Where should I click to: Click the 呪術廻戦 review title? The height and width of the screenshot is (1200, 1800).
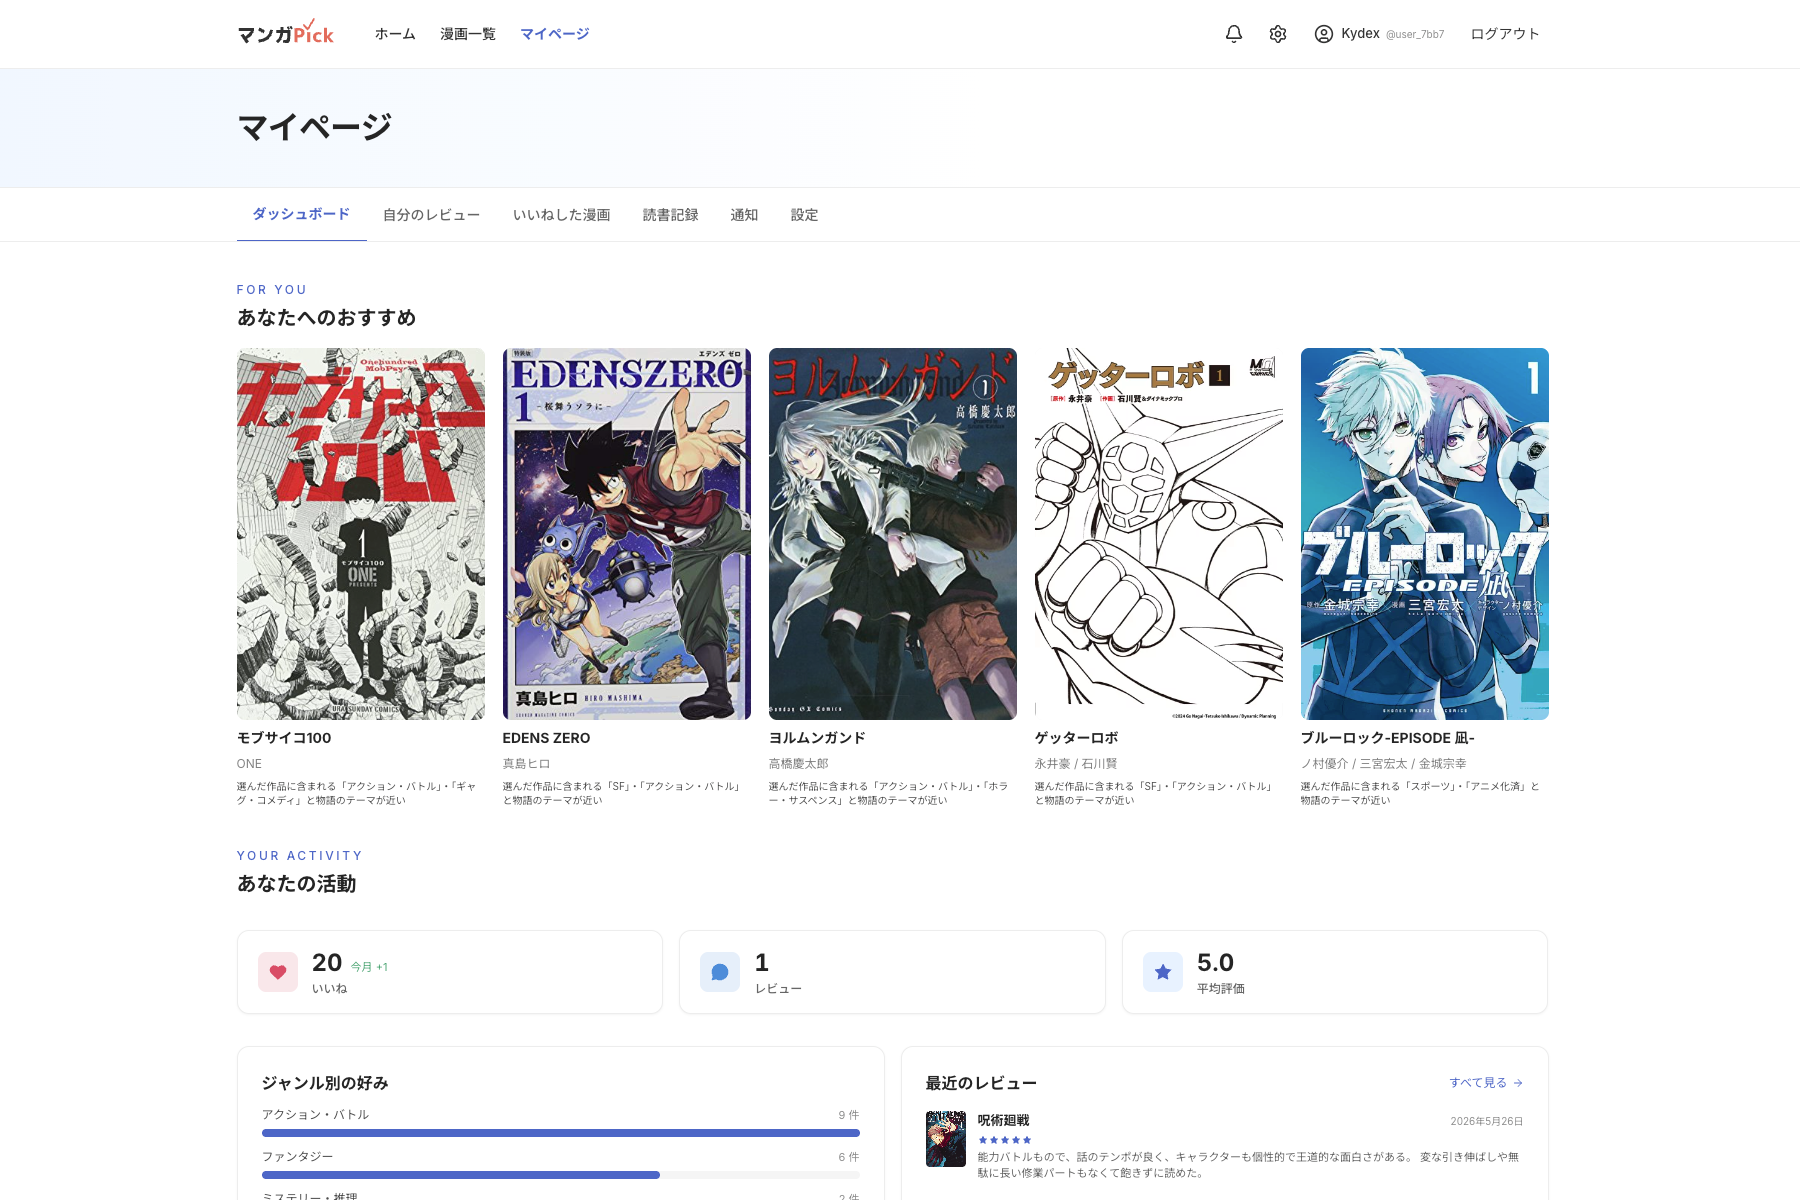[x=1003, y=1120]
